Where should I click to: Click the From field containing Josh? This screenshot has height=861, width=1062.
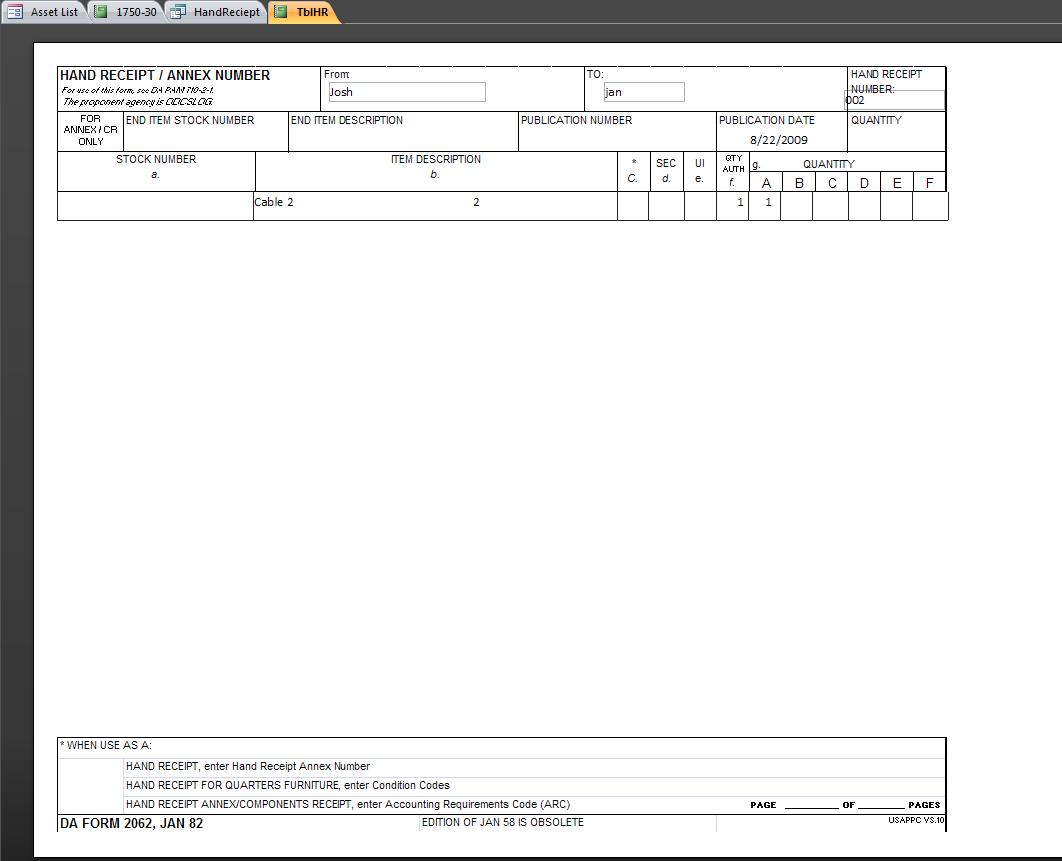point(404,91)
